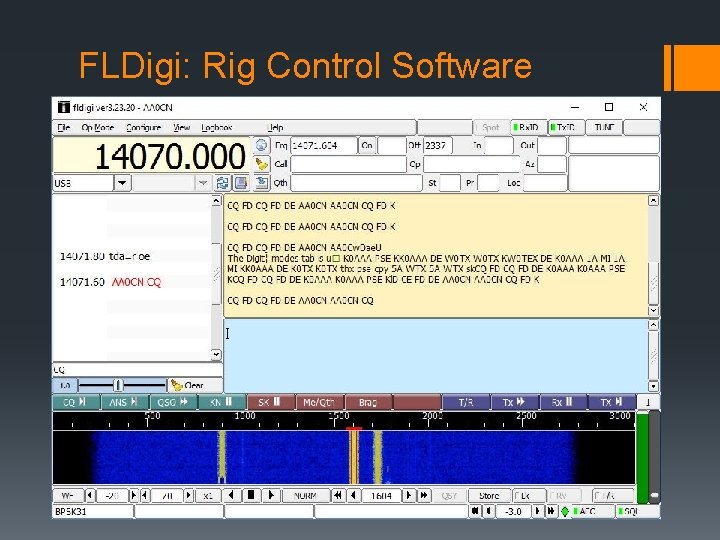
Task: Click waterfall pause square button
Action: point(251,495)
